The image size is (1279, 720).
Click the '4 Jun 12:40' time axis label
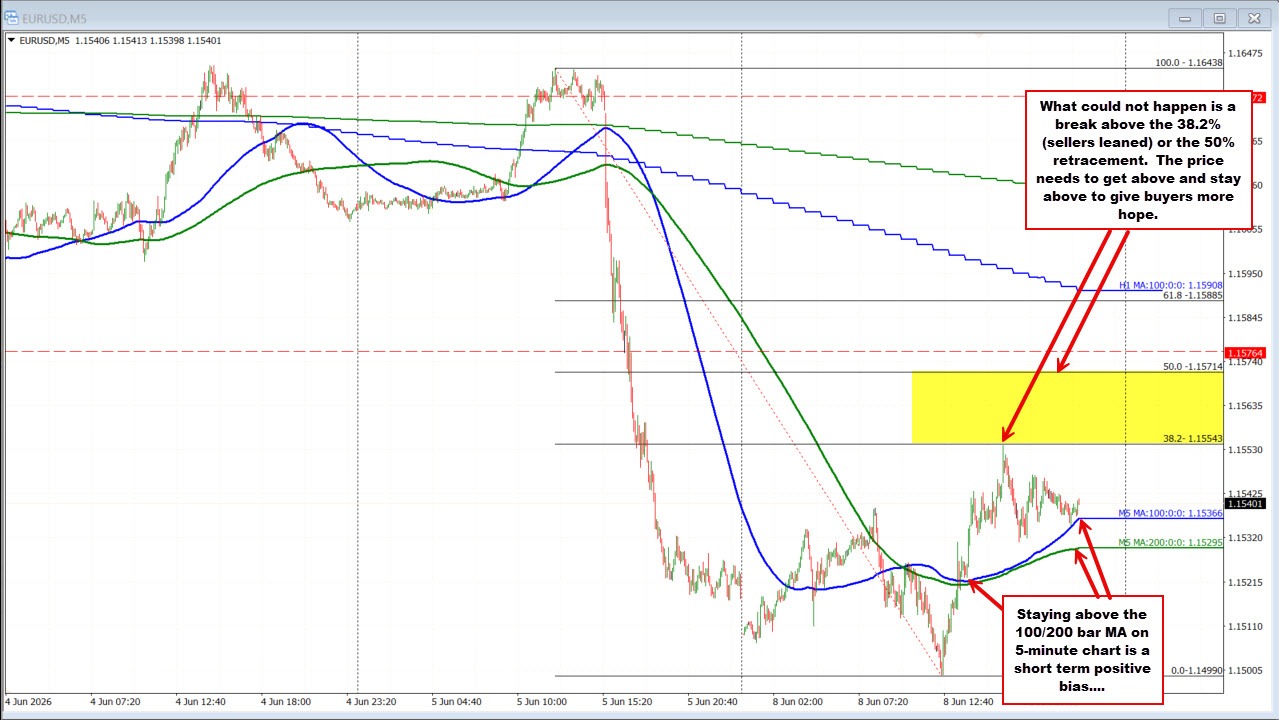pos(201,702)
